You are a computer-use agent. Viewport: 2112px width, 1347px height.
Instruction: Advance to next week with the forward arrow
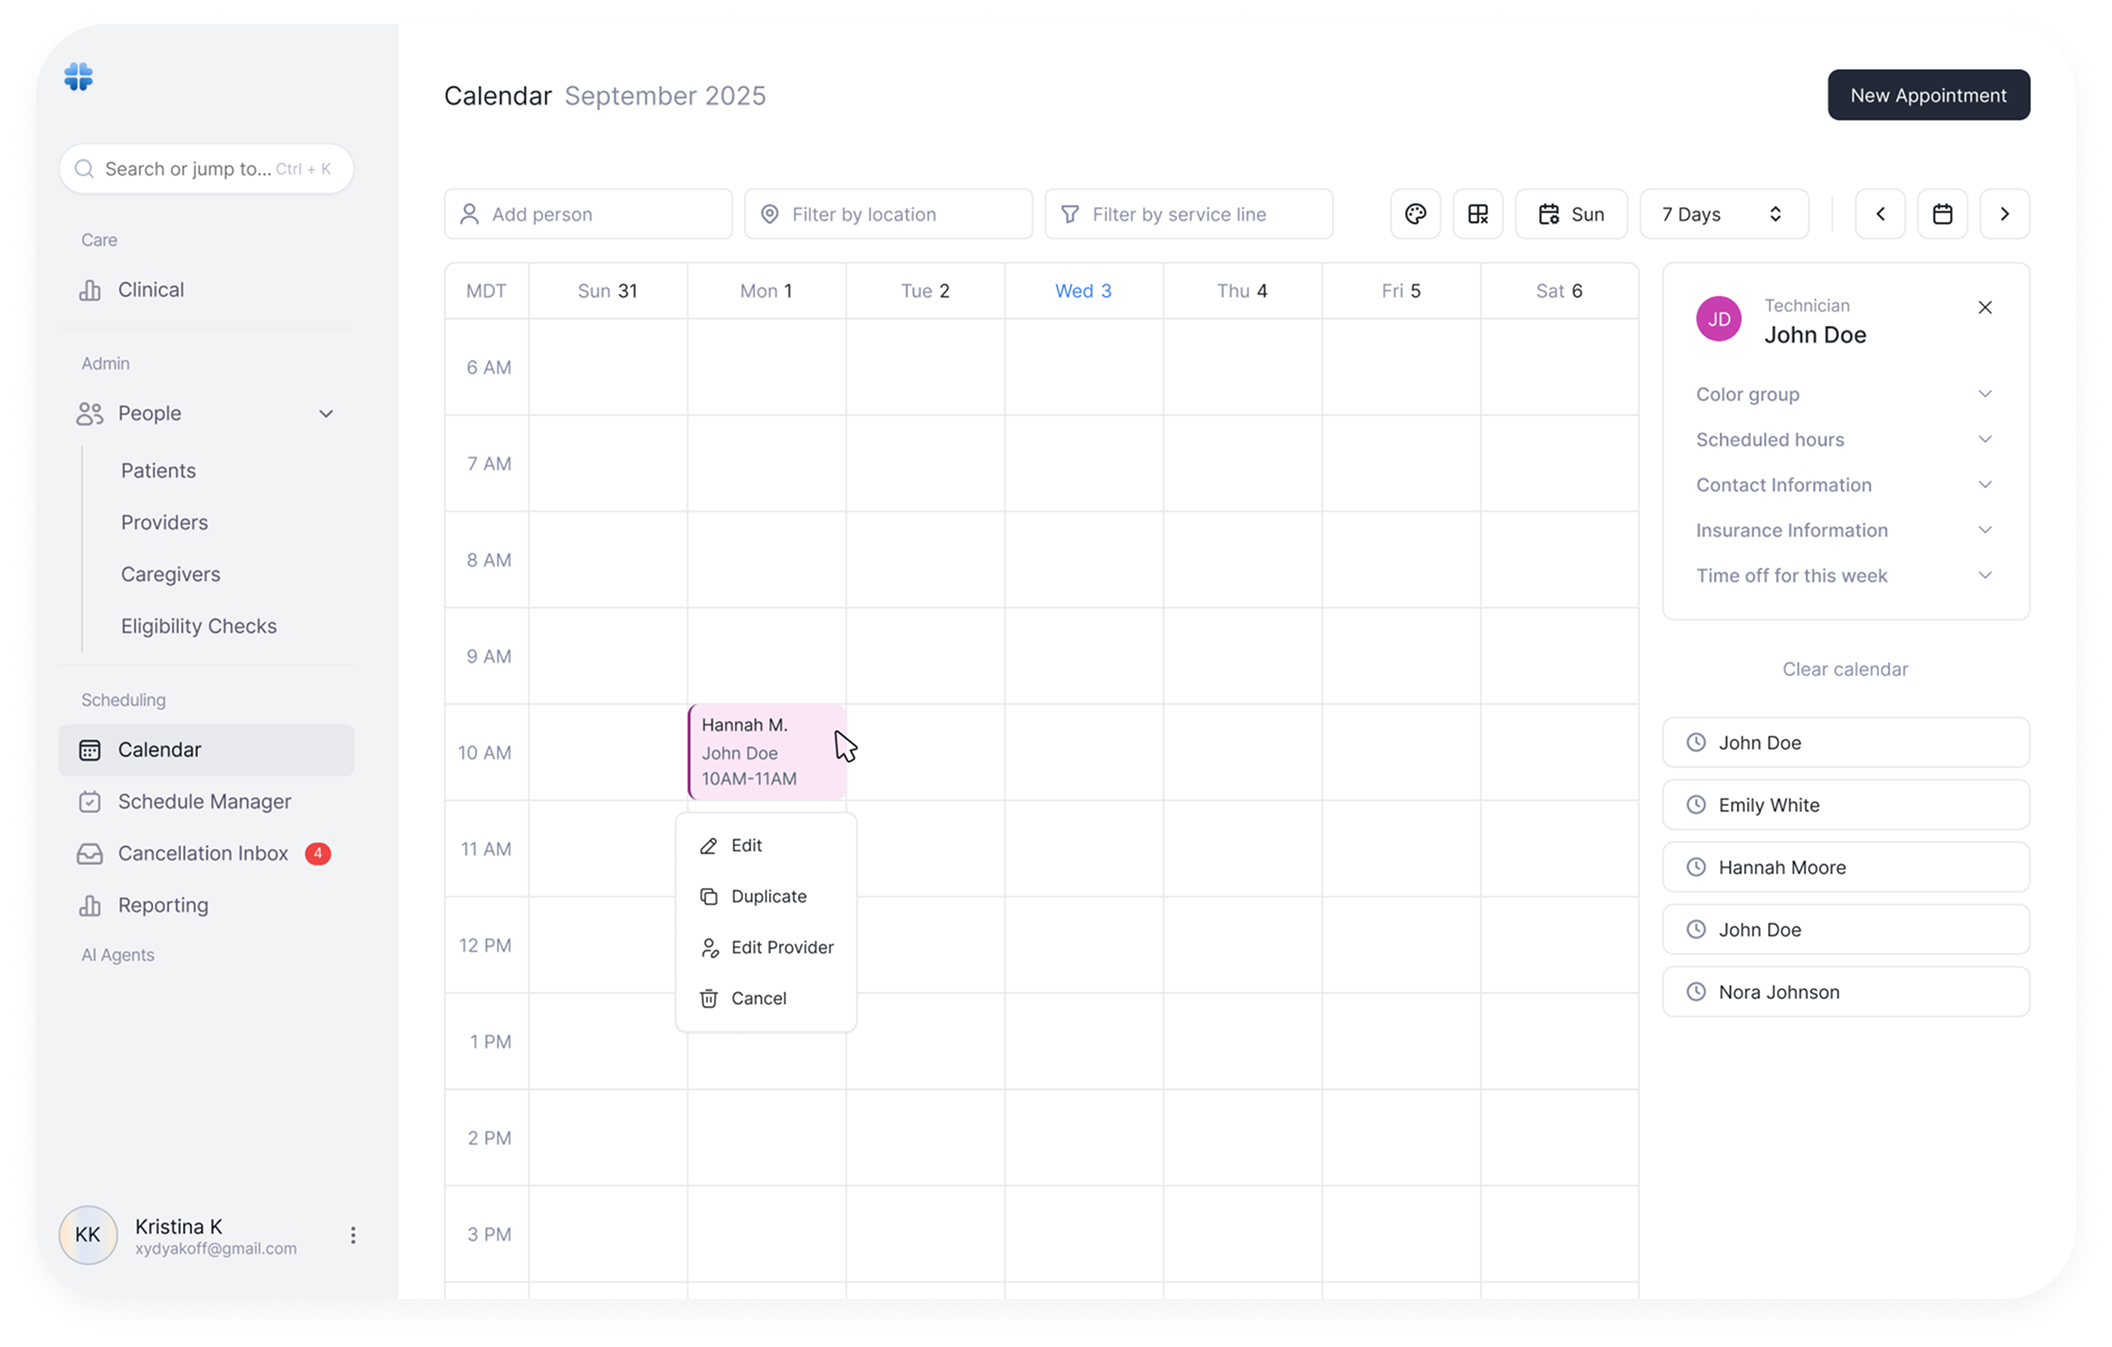(x=2004, y=213)
